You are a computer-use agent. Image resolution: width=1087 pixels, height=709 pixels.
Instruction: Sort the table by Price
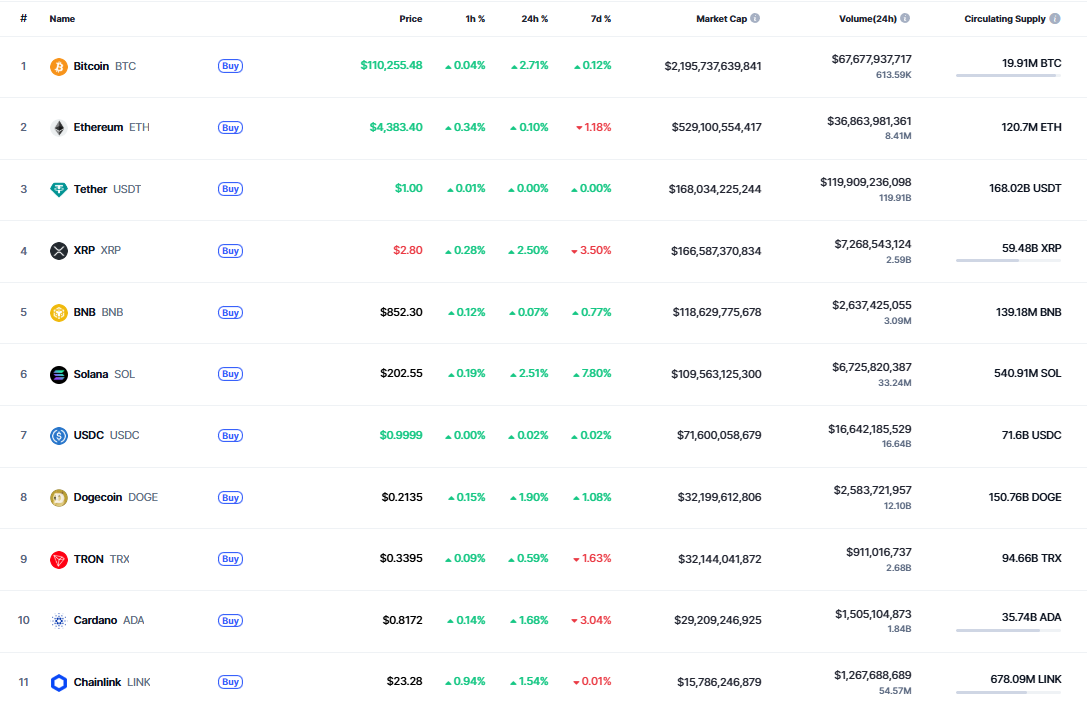[410, 18]
